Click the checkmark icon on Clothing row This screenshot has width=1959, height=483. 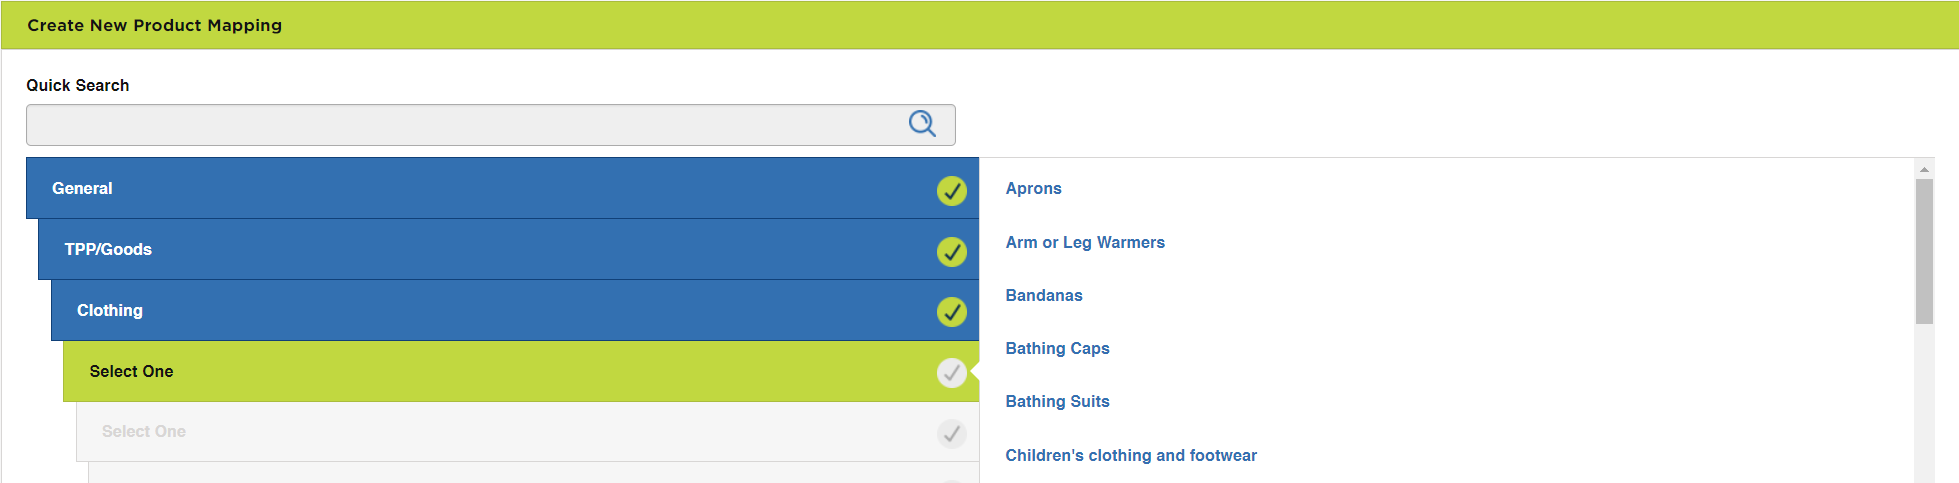point(952,312)
